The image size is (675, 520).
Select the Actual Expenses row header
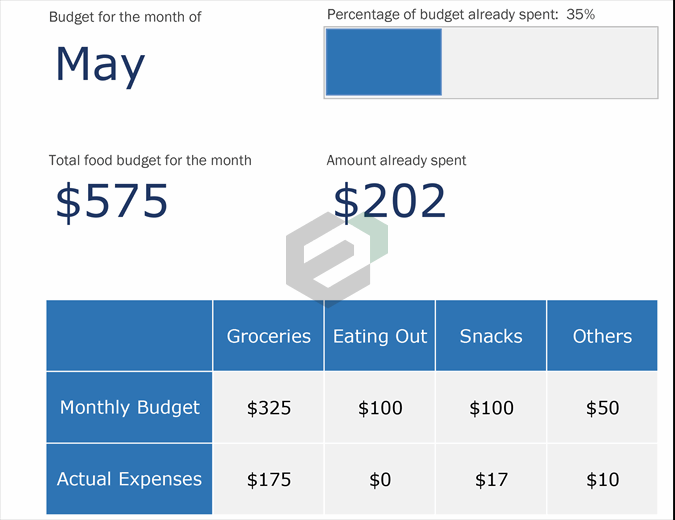pyautogui.click(x=129, y=479)
